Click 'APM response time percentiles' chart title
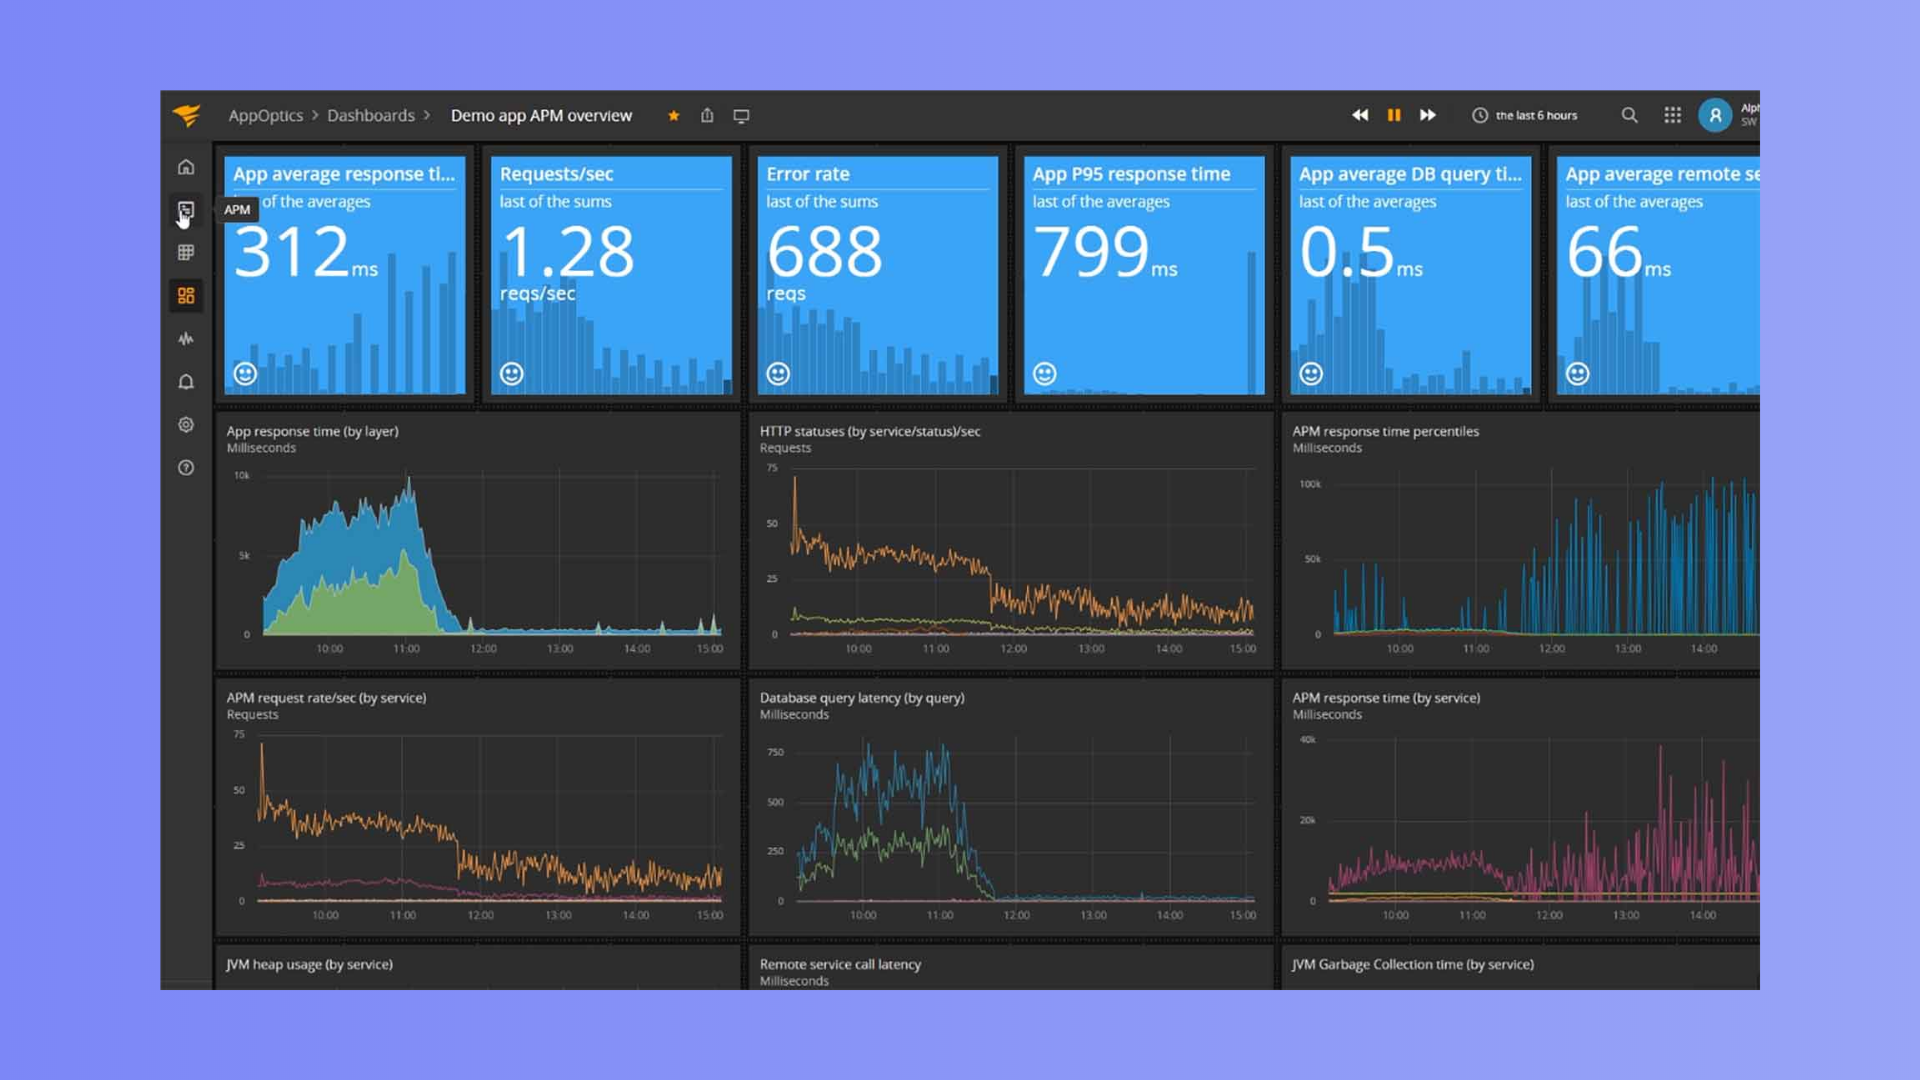The height and width of the screenshot is (1080, 1920). pos(1385,431)
